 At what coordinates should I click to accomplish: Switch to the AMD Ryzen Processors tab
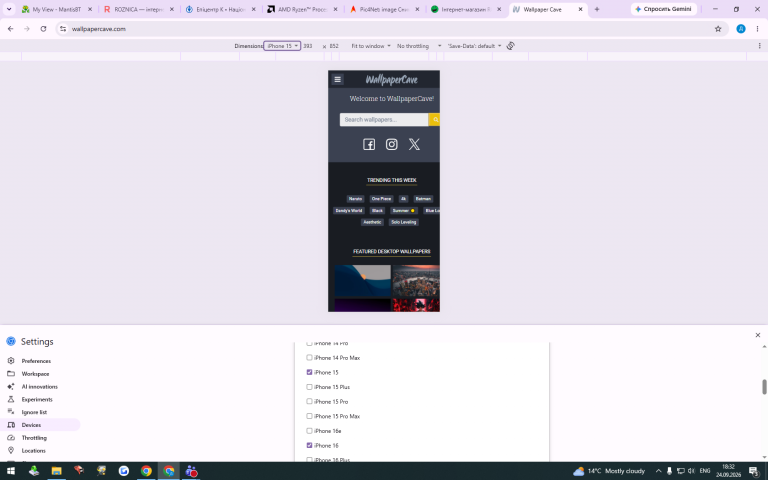[302, 9]
